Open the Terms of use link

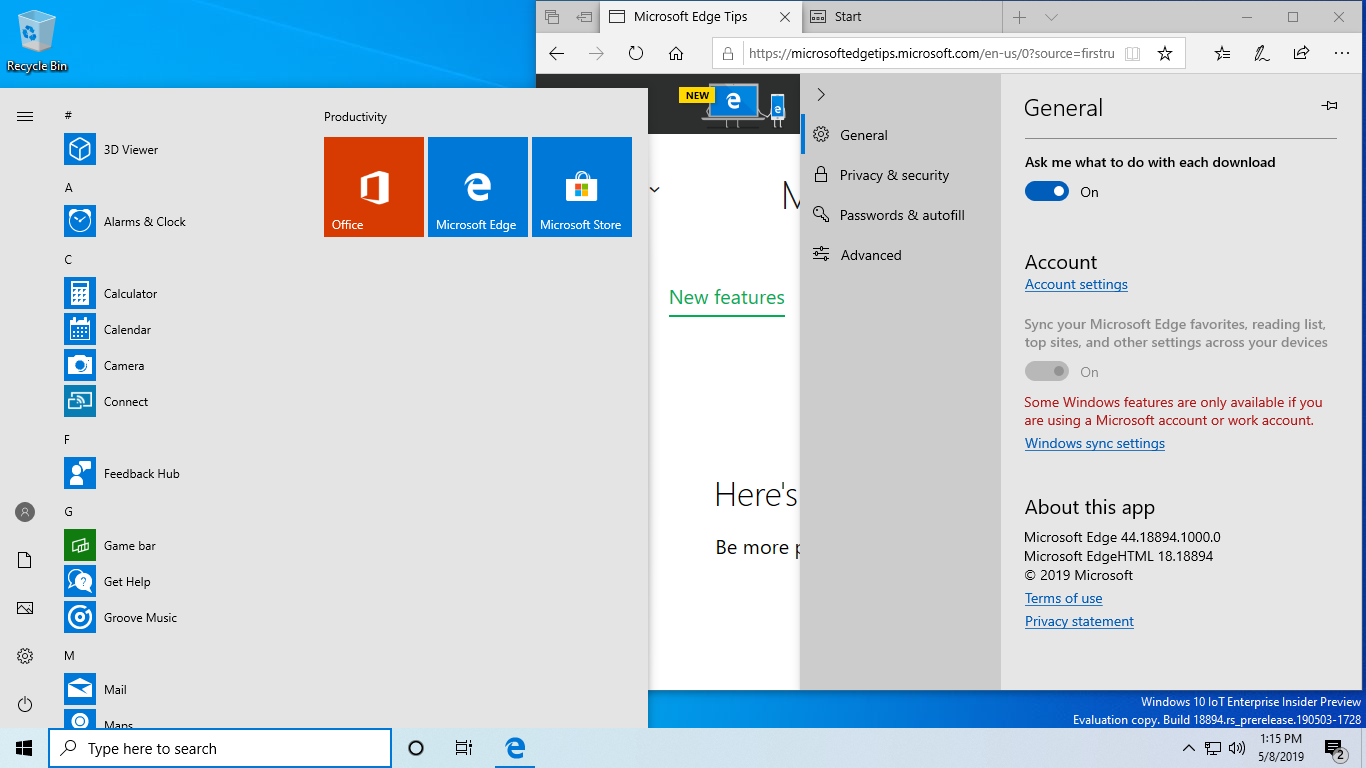tap(1063, 598)
